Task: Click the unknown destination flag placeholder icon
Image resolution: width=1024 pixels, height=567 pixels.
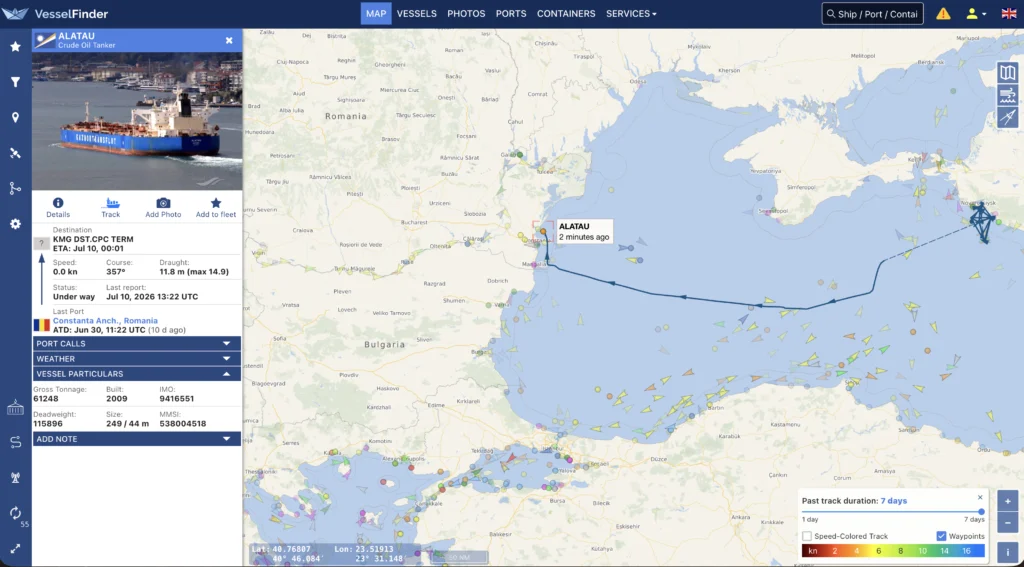Action: (41, 244)
